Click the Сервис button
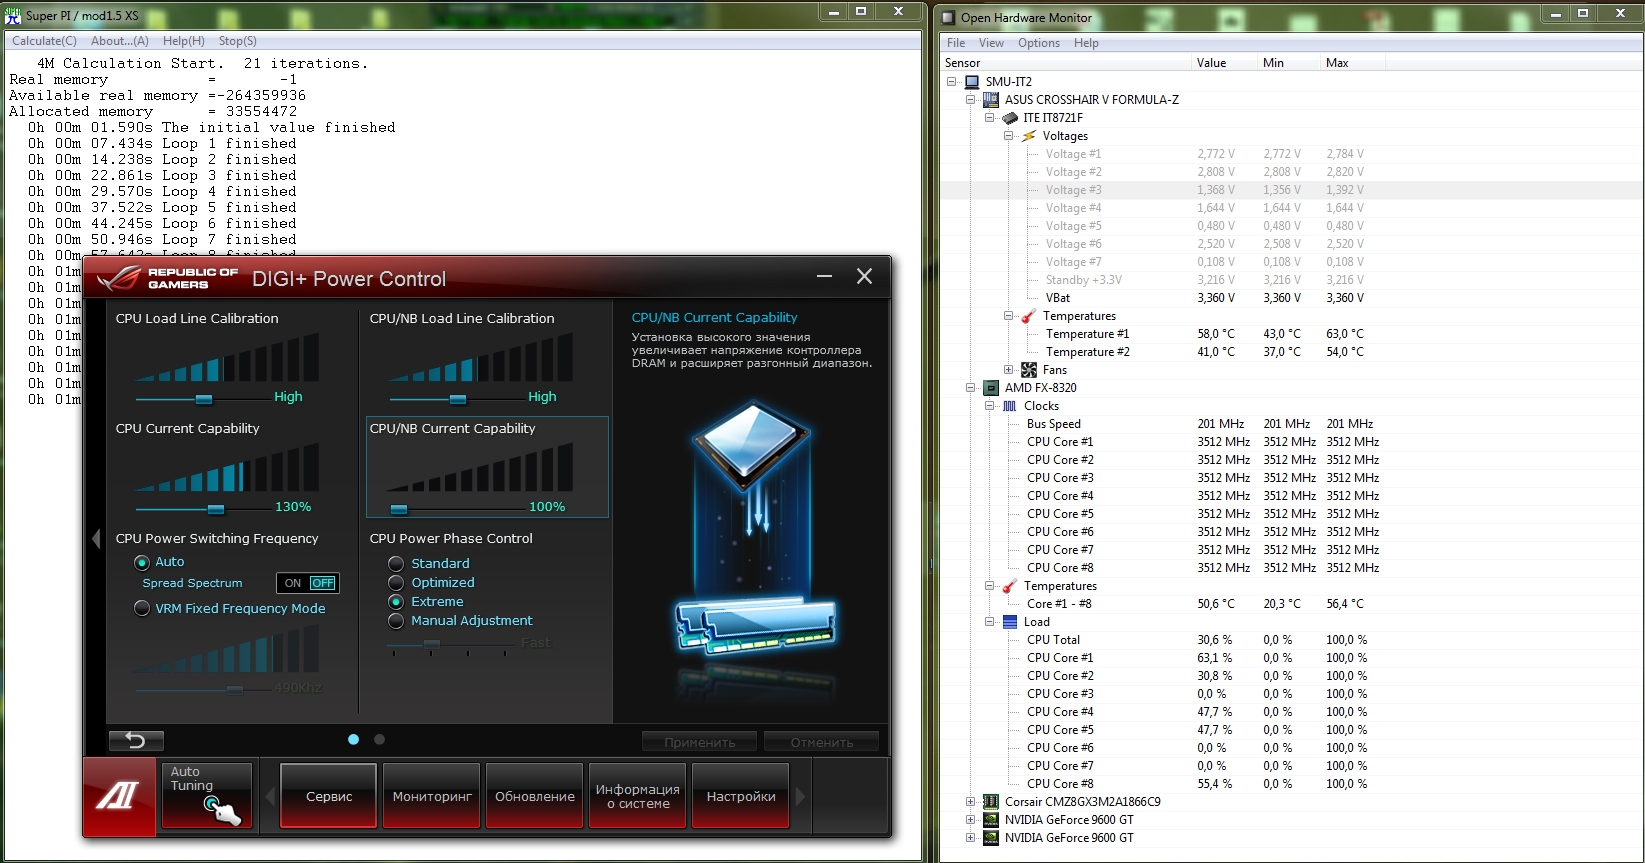Screen dimensions: 1645x863 tap(329, 796)
